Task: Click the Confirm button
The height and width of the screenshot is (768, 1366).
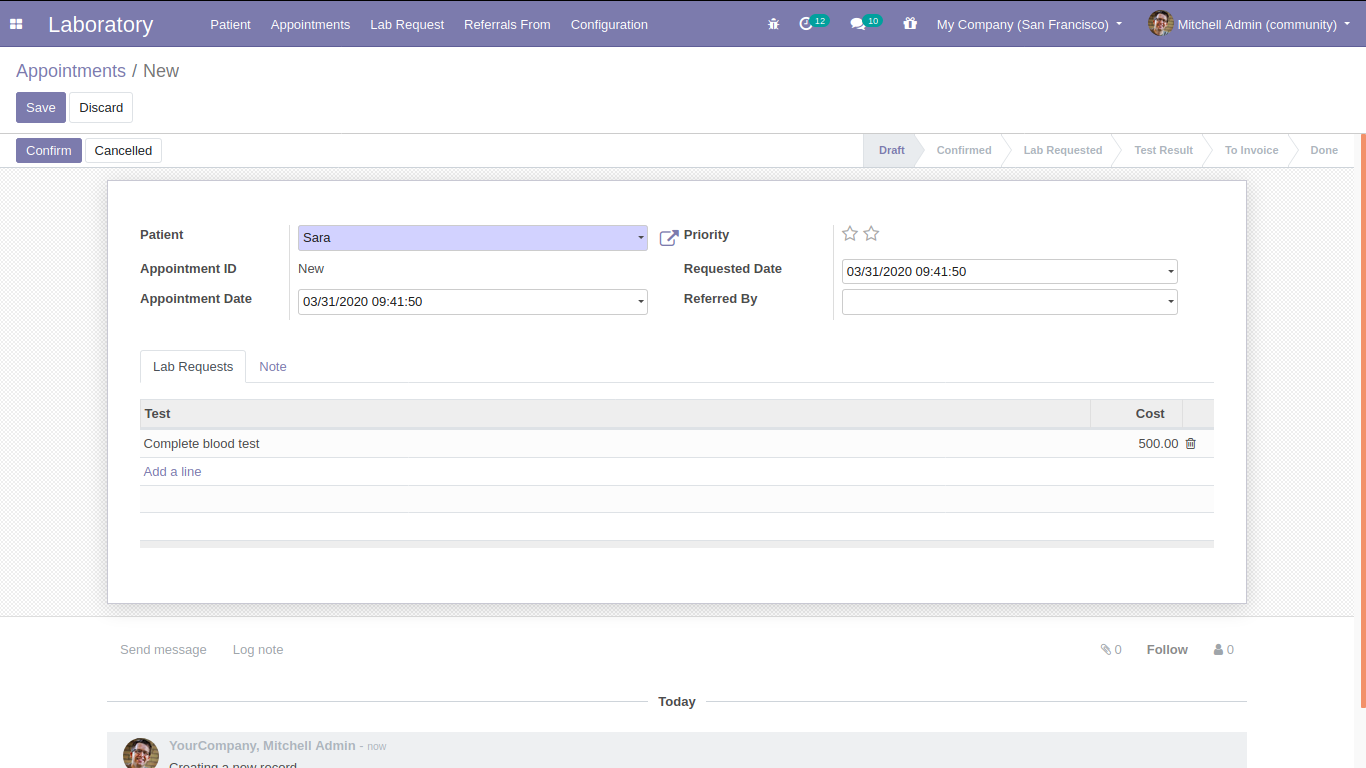Action: [49, 151]
